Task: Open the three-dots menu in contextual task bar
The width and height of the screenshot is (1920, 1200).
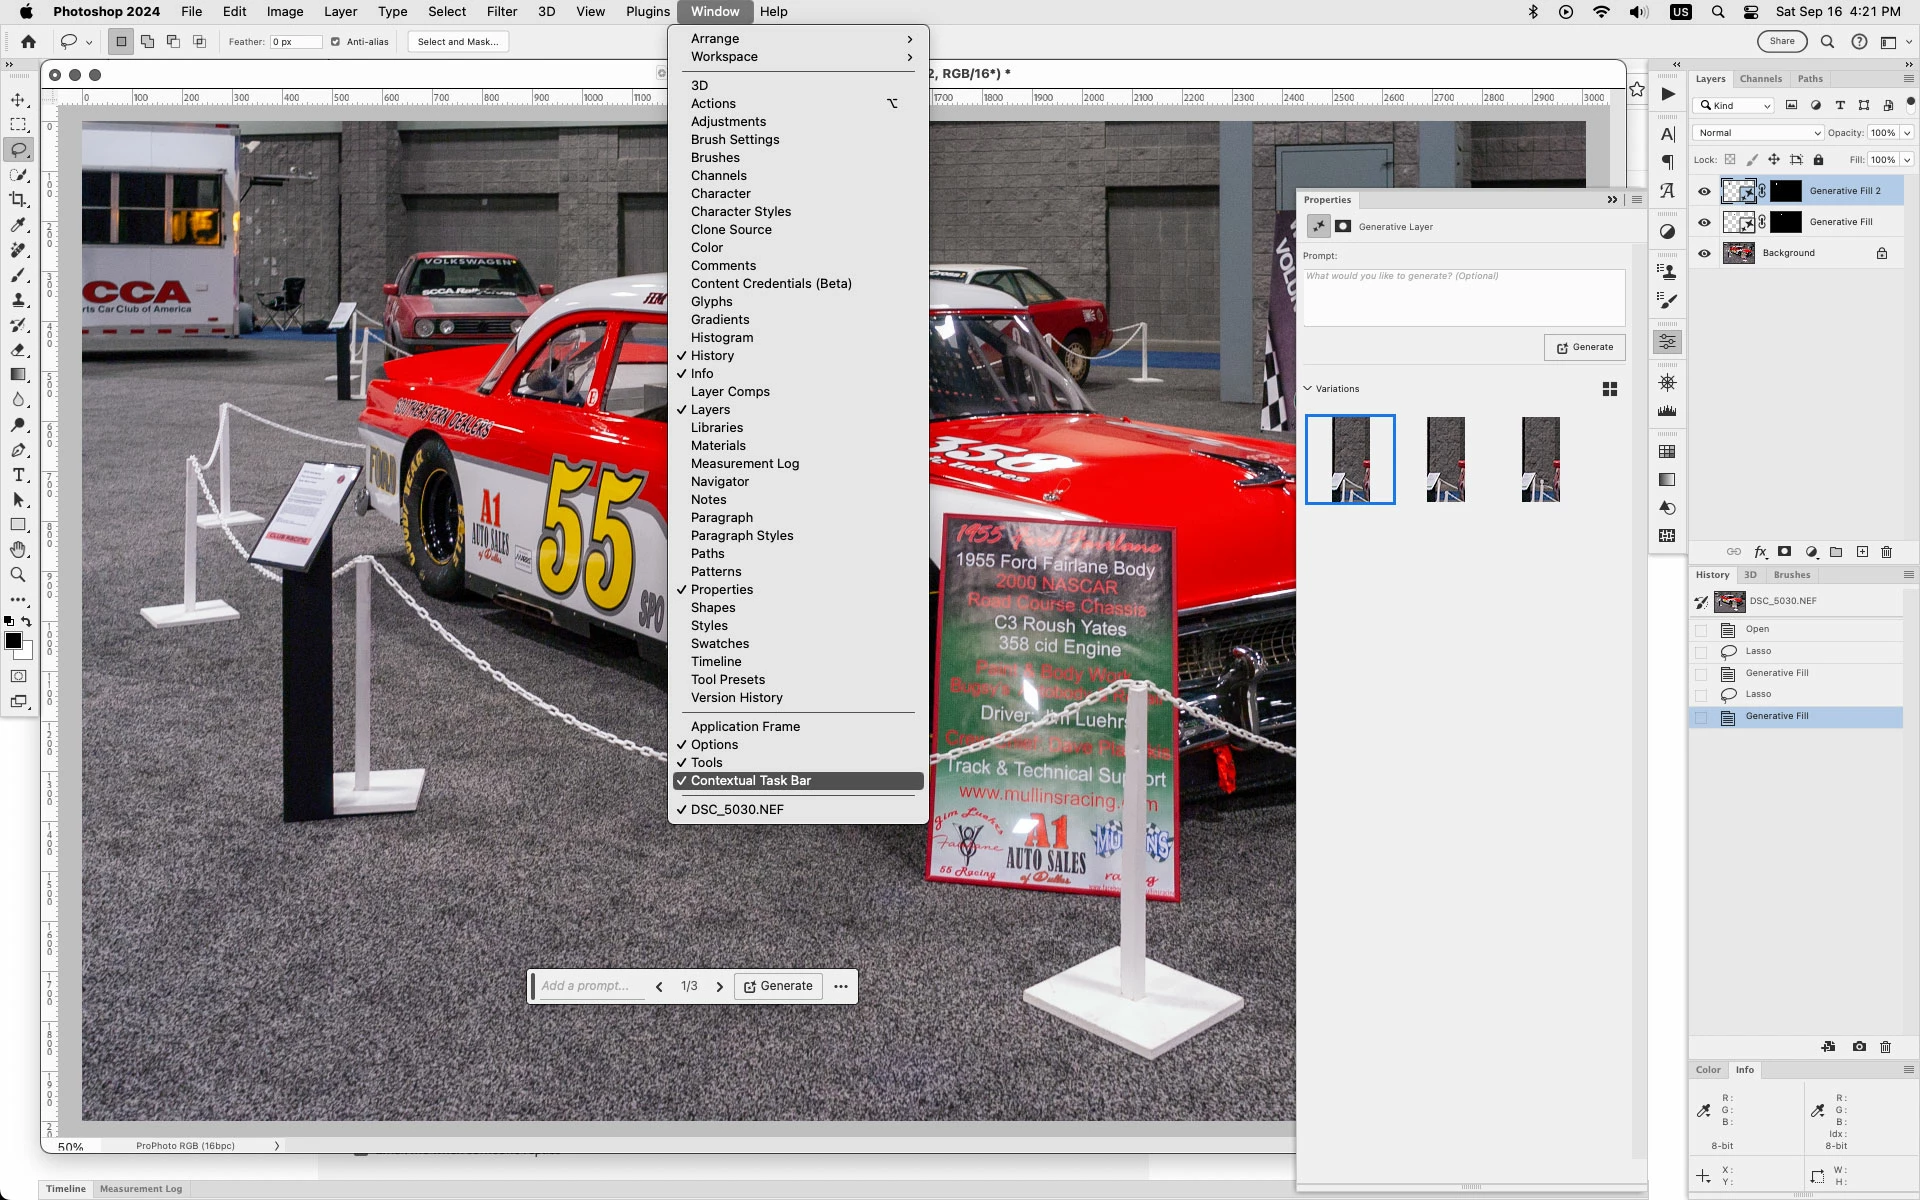Action: pyautogui.click(x=841, y=986)
